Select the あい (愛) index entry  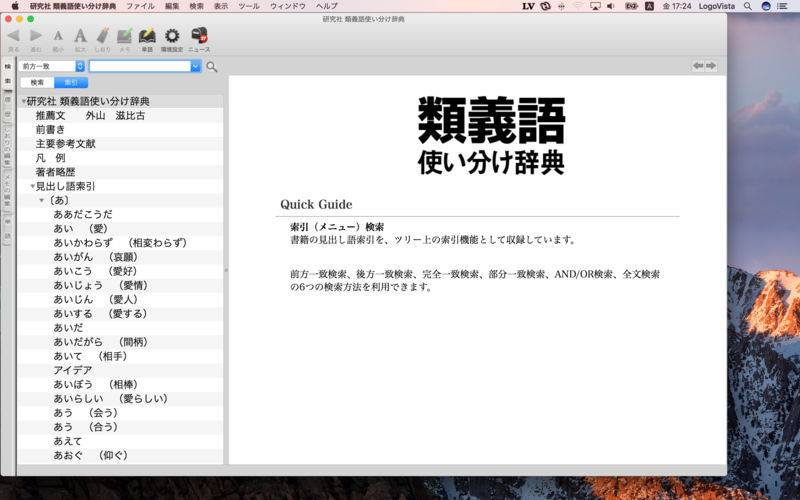(x=120, y=229)
